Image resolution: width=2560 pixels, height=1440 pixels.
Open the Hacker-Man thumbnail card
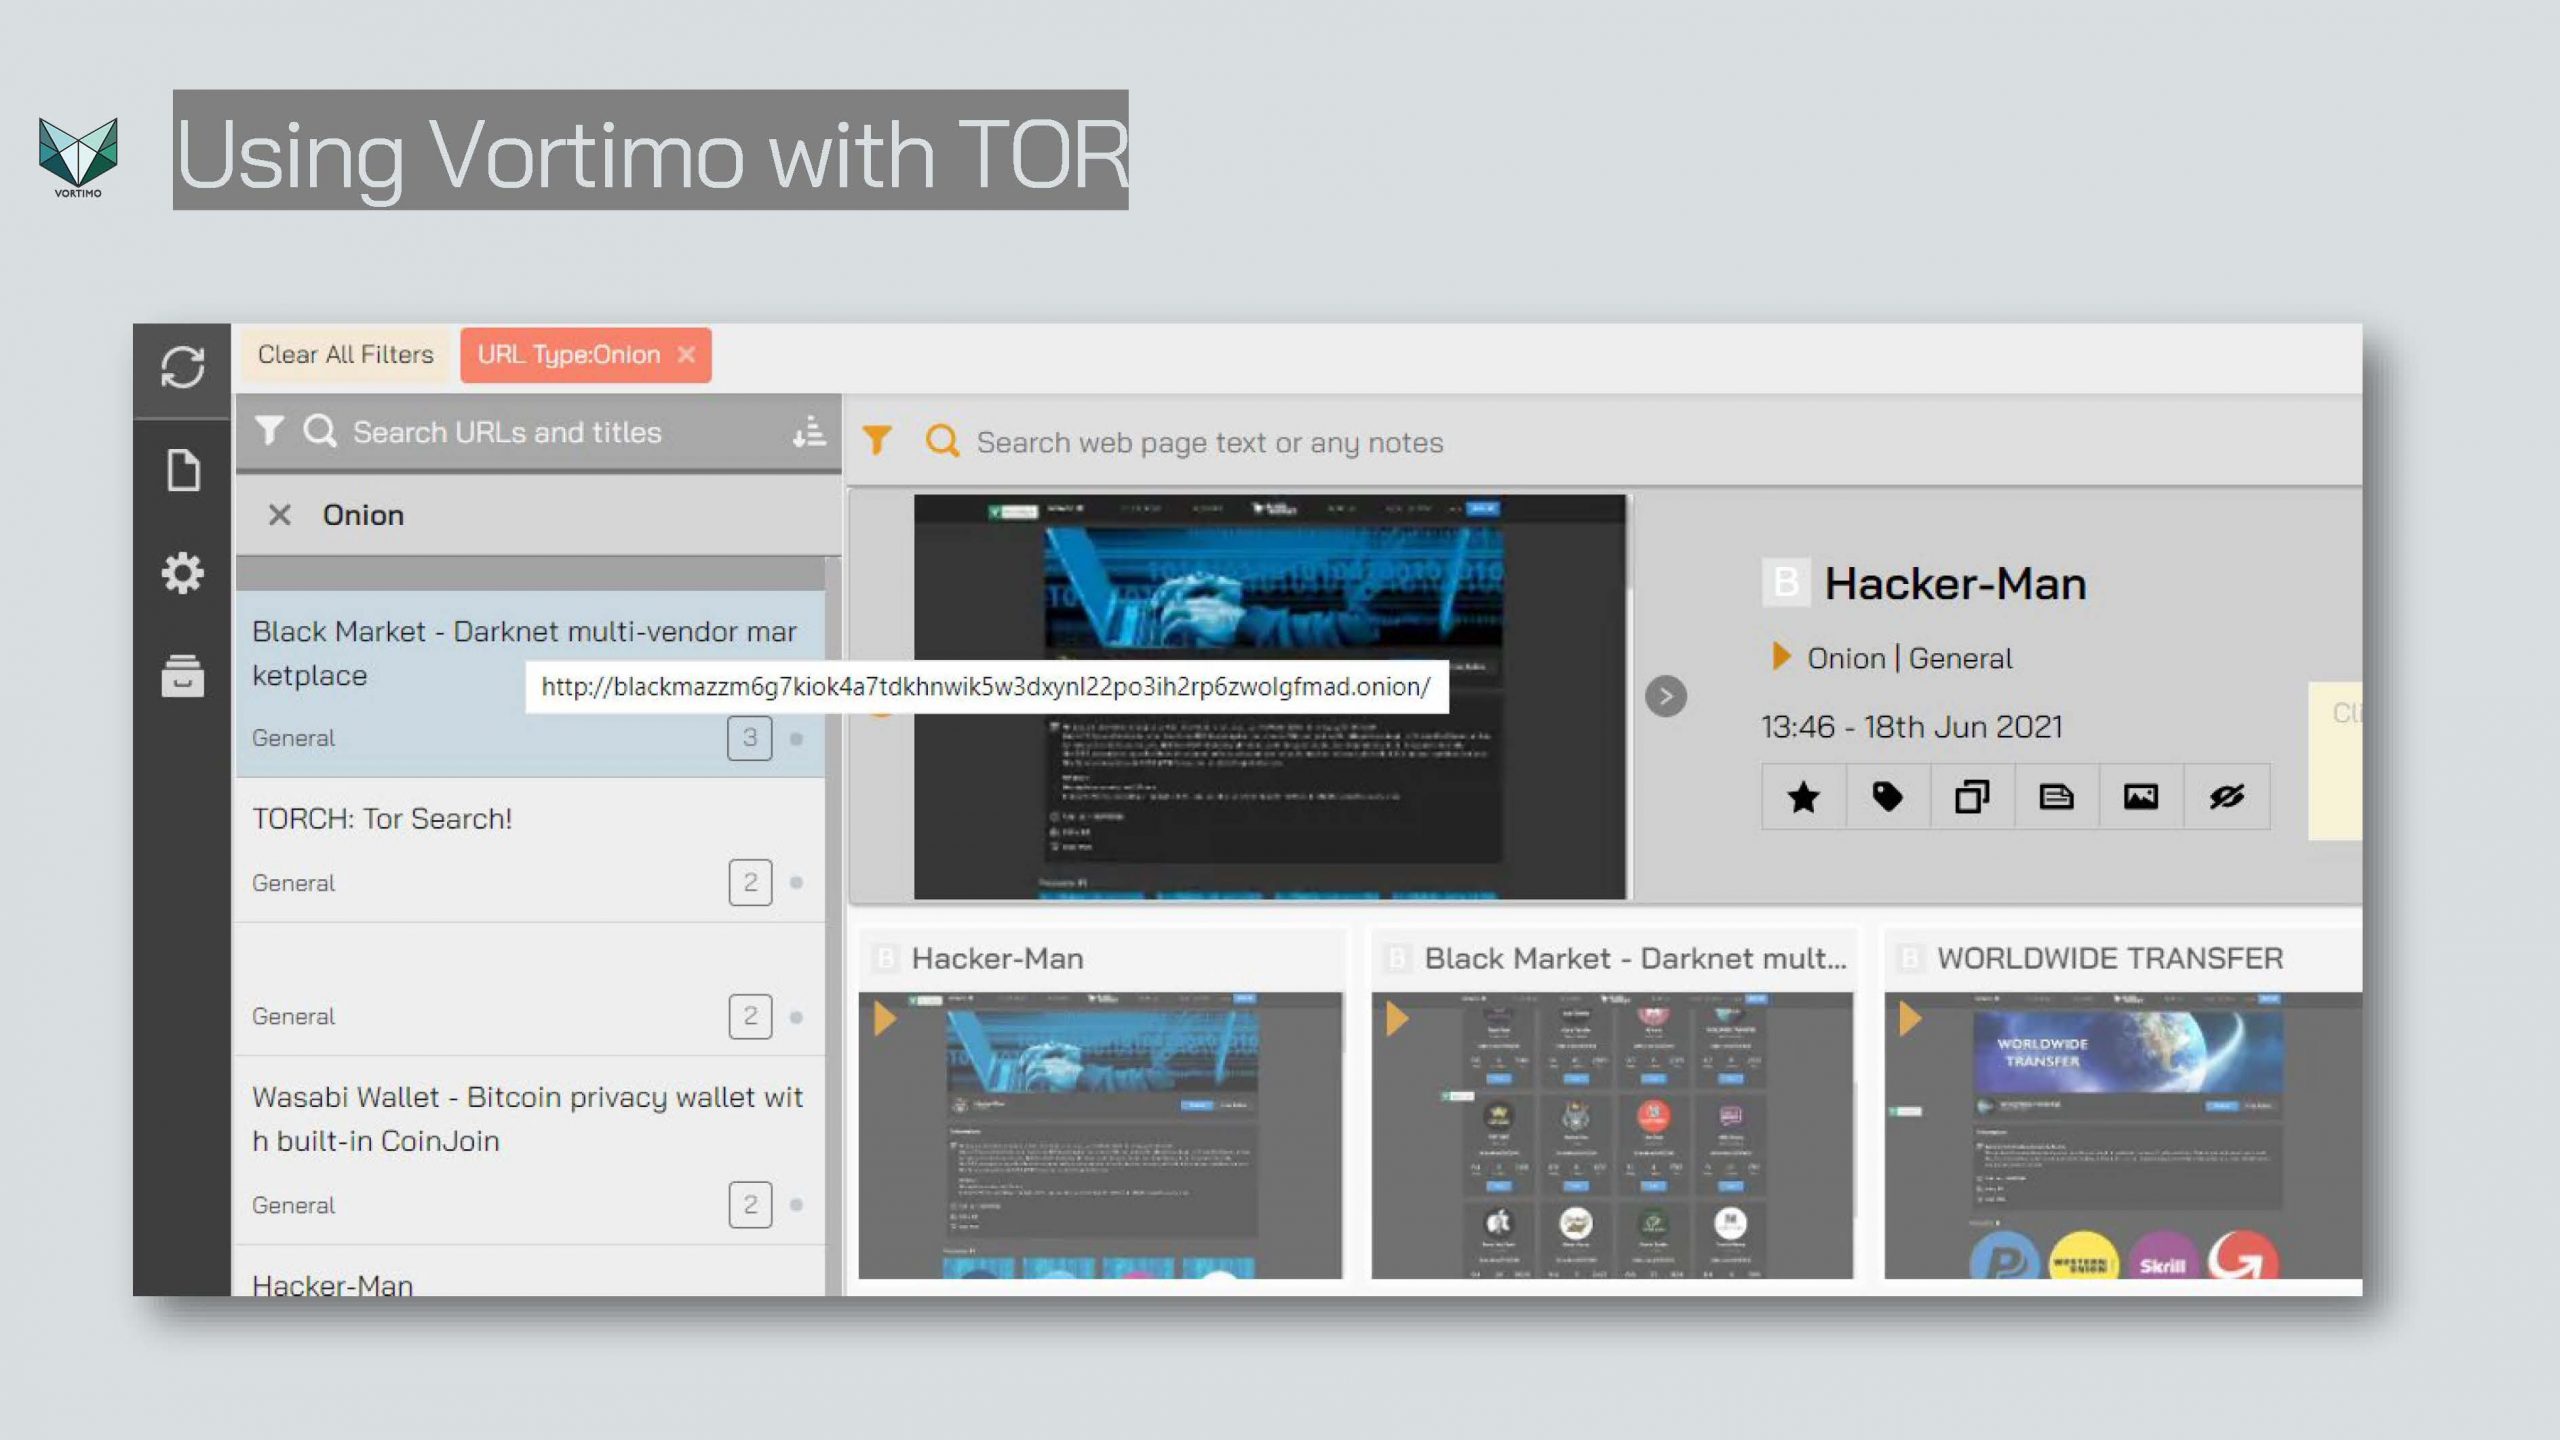1100,1105
